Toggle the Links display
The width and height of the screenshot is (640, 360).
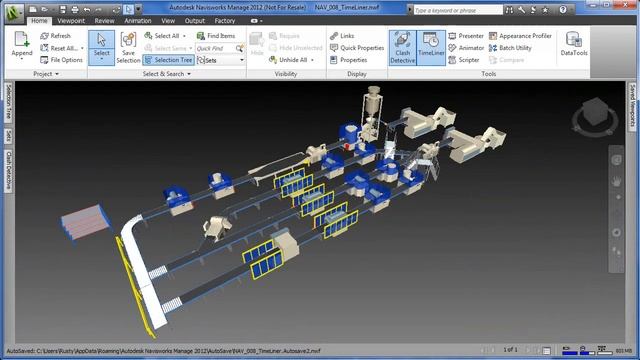pyautogui.click(x=342, y=36)
